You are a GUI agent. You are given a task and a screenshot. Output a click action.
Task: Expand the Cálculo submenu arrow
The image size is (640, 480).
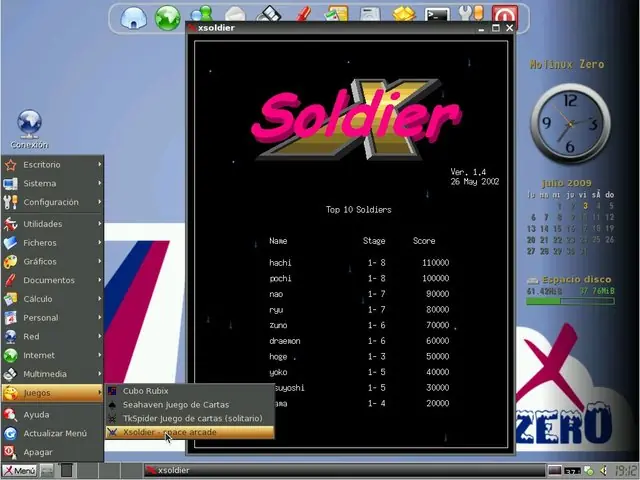[99, 299]
